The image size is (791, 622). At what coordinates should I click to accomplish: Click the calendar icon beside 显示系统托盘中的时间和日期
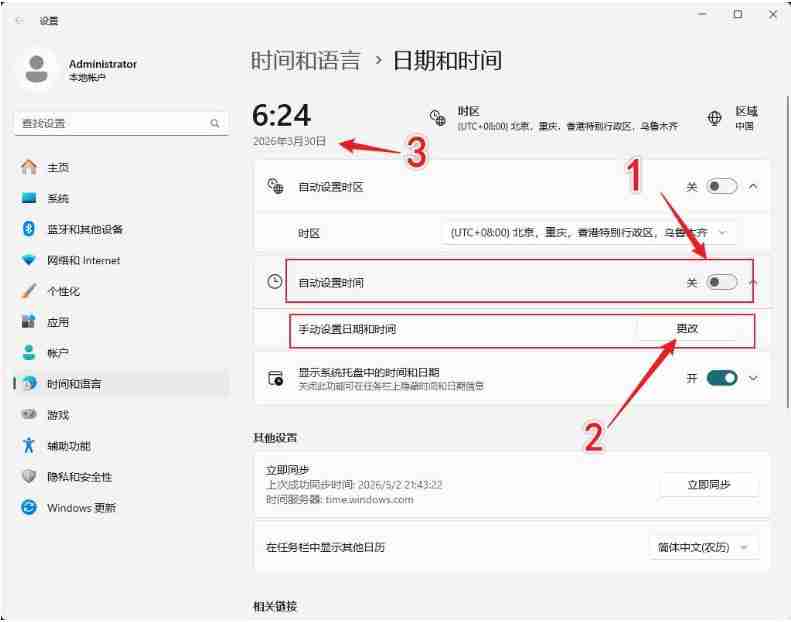275,378
